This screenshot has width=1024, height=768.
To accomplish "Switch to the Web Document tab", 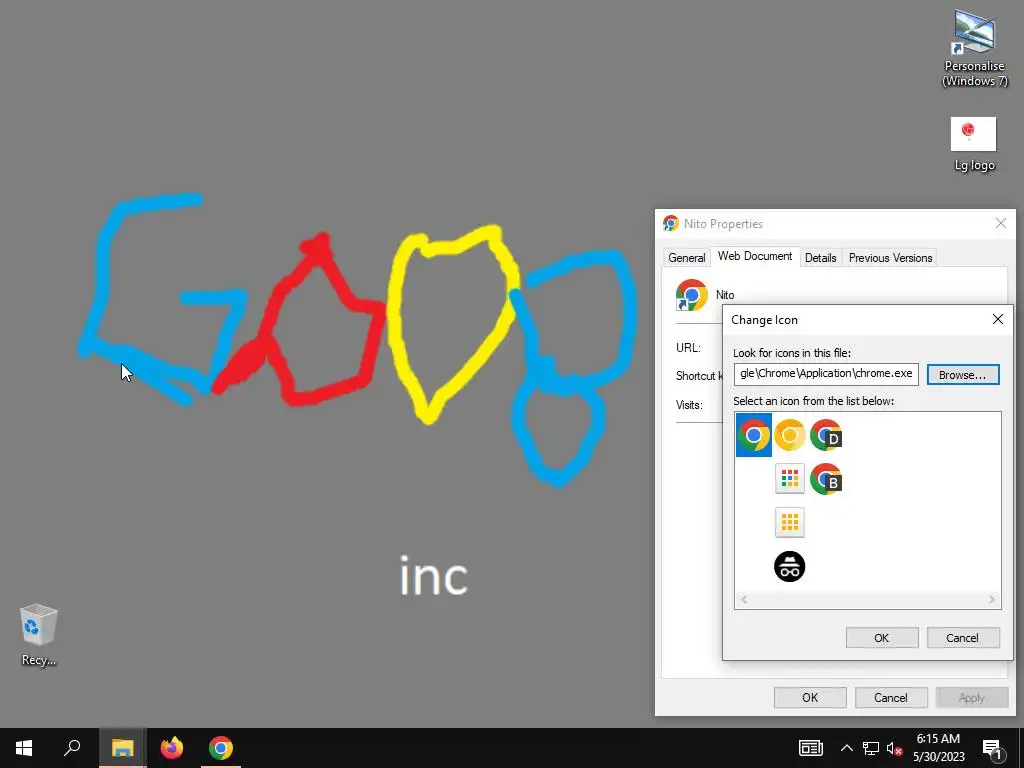I will 755,256.
